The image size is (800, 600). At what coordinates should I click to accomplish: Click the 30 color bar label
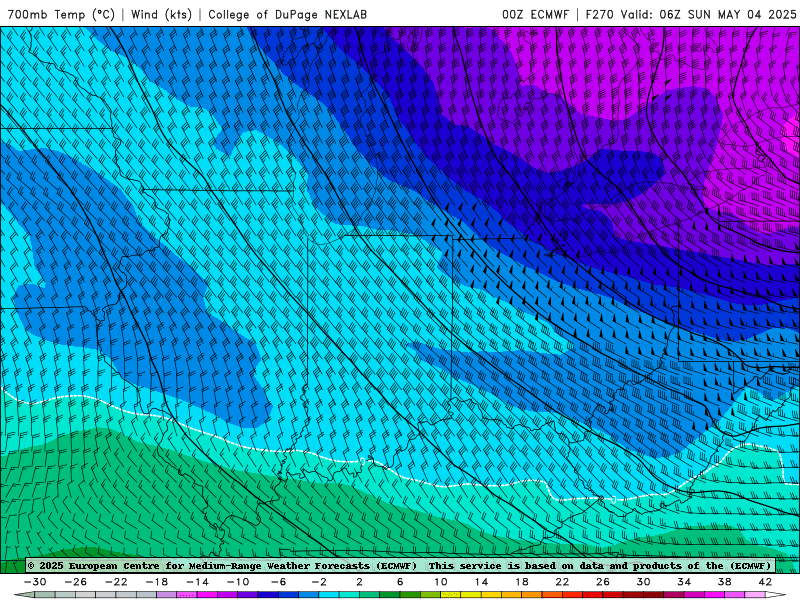643,582
